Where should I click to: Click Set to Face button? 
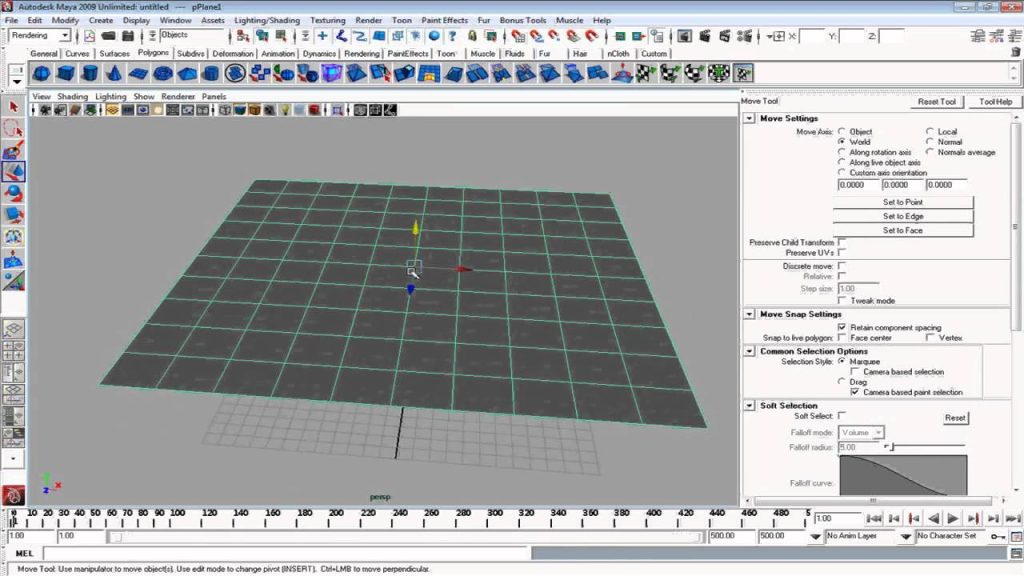[903, 231]
